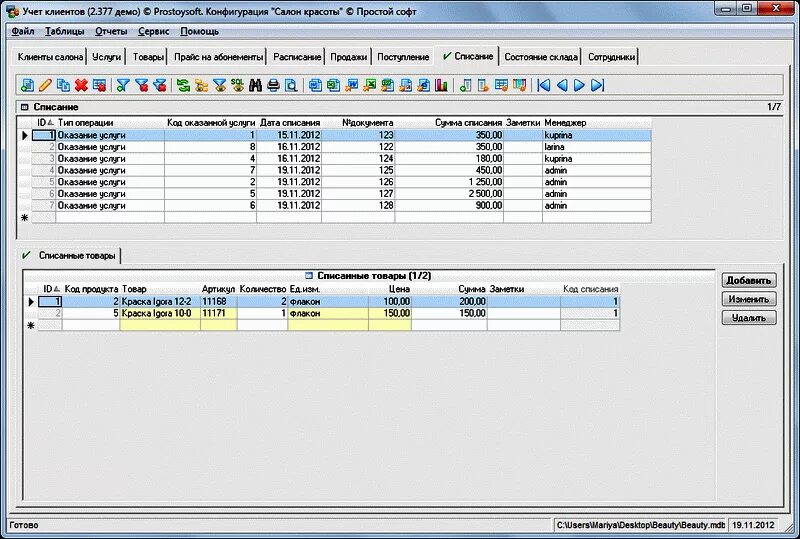The width and height of the screenshot is (800, 539).
Task: Switch to the Услуги tab
Action: 107,57
